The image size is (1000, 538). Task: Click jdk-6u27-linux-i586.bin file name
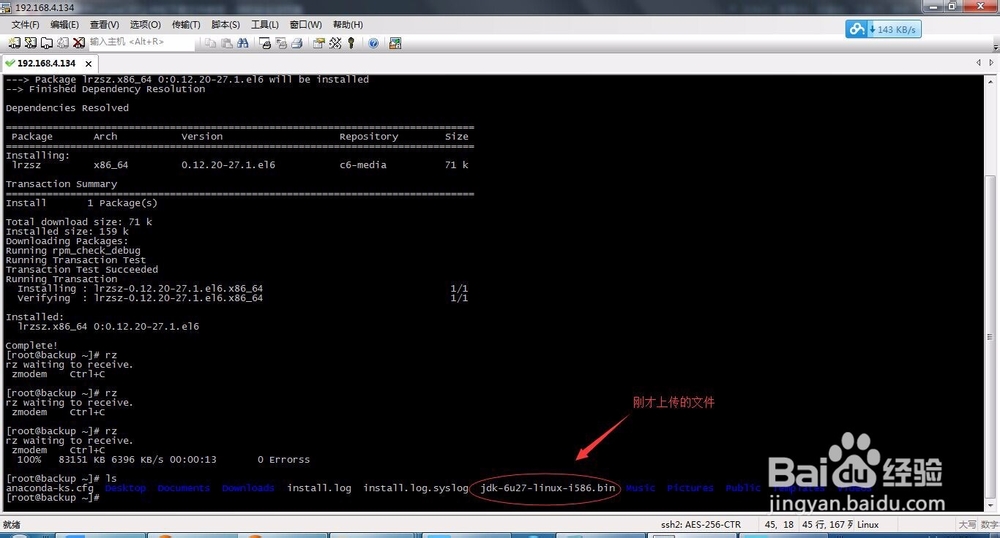coord(548,488)
